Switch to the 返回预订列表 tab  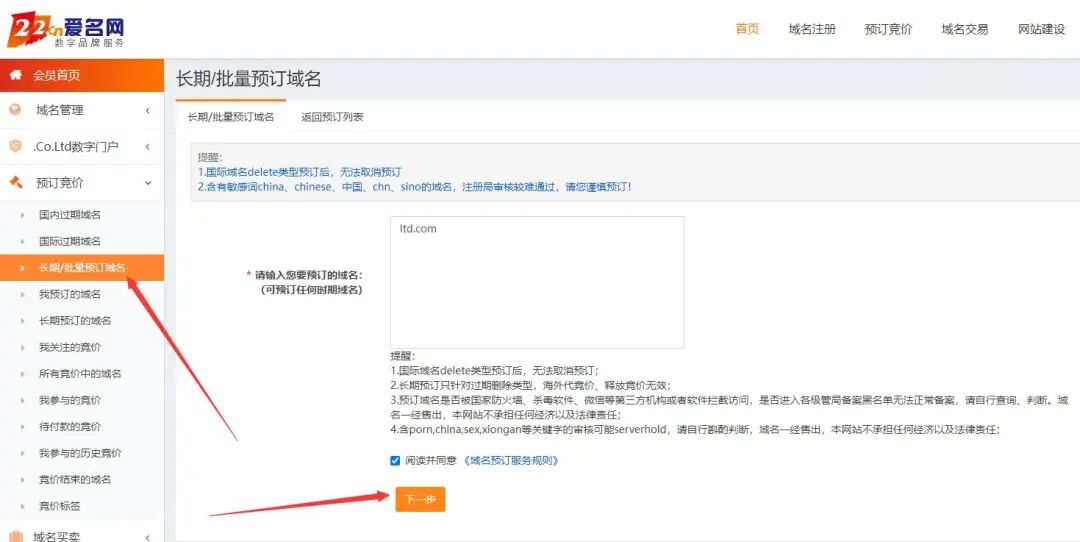coord(332,117)
